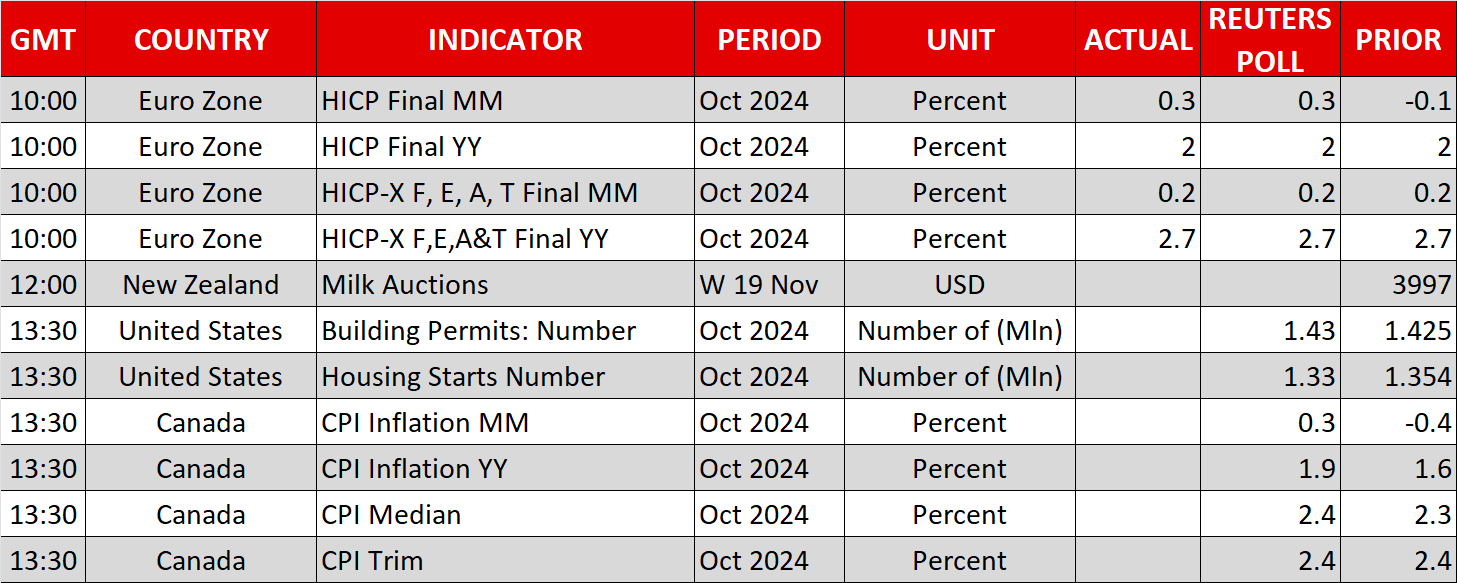Select the W 19 Nov period cell

point(759,285)
